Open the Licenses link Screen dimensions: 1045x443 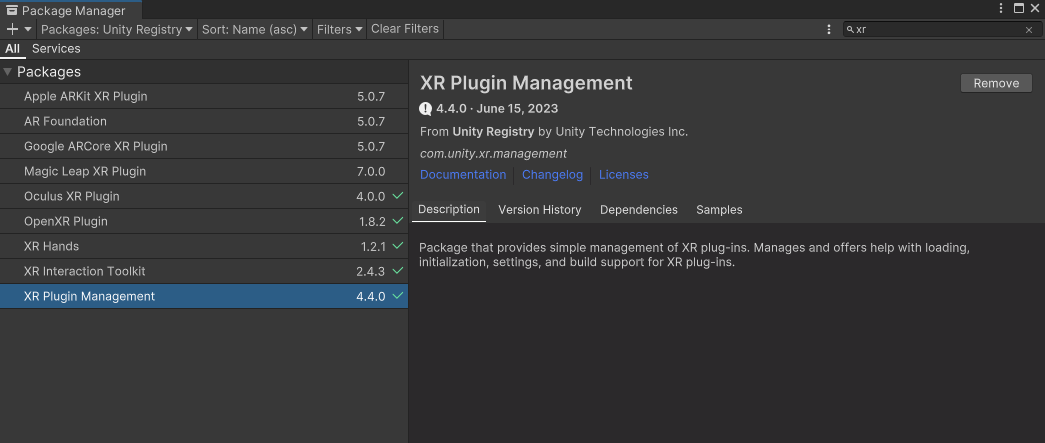[623, 175]
